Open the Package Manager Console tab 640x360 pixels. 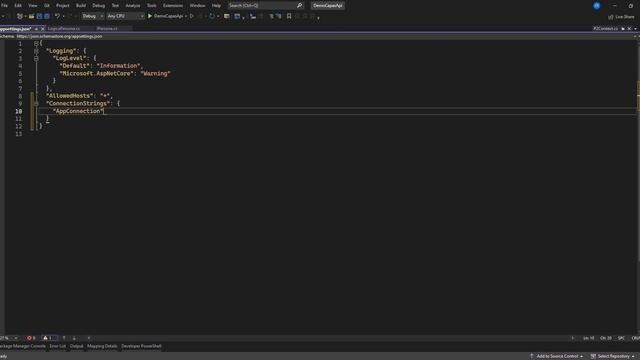tap(22, 346)
